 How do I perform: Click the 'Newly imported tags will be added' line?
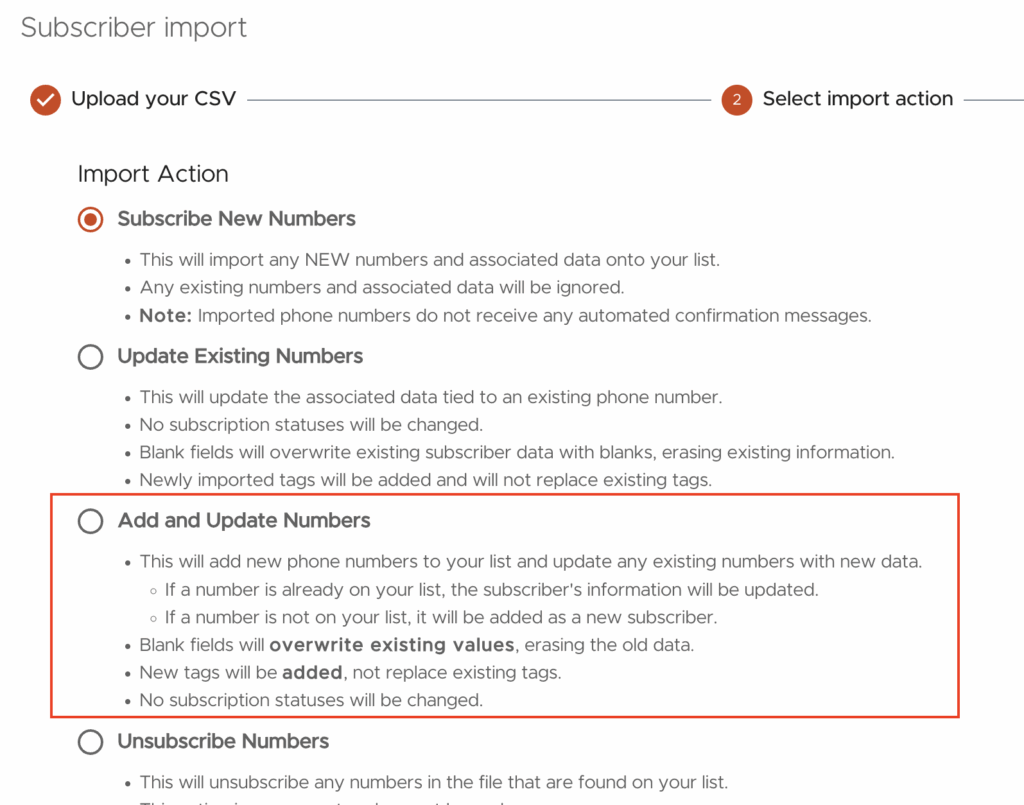tap(425, 480)
